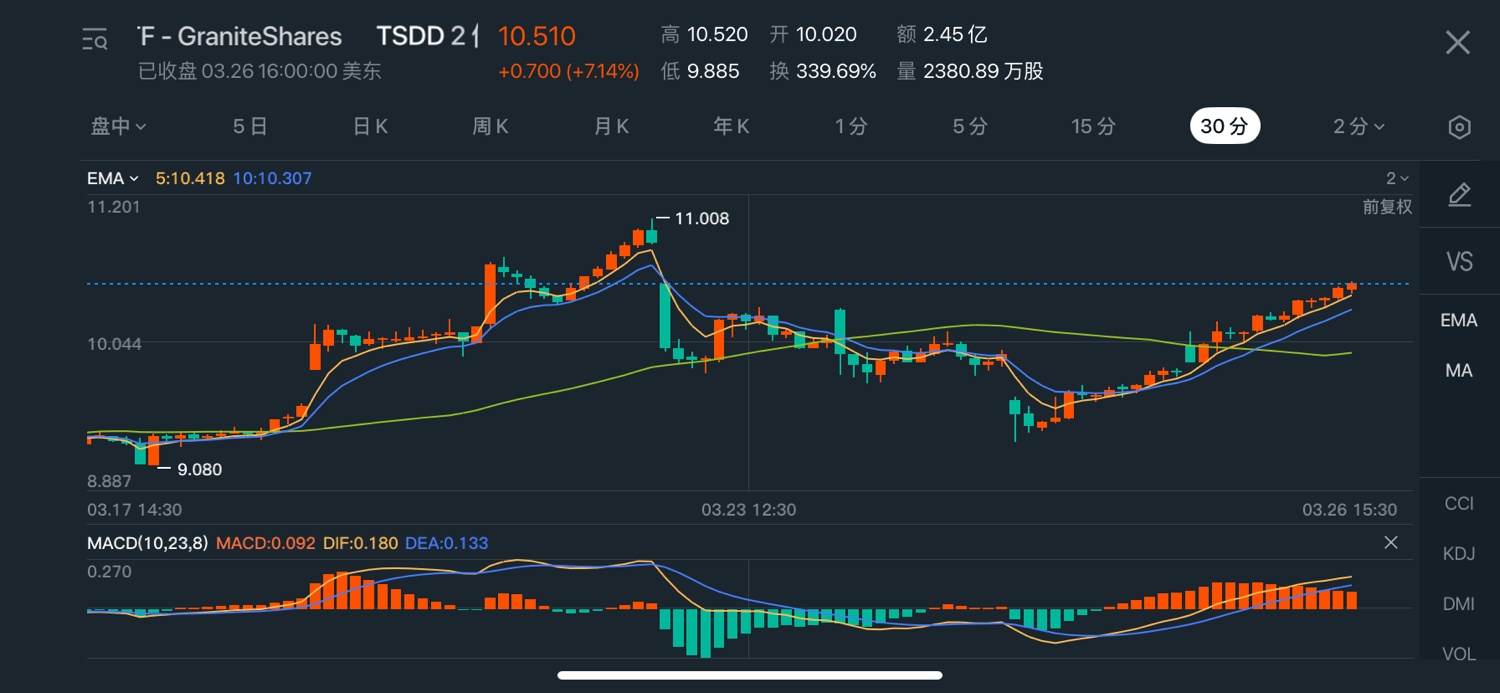Expand the 2分 interval dropdown
1500x693 pixels.
click(x=1359, y=126)
